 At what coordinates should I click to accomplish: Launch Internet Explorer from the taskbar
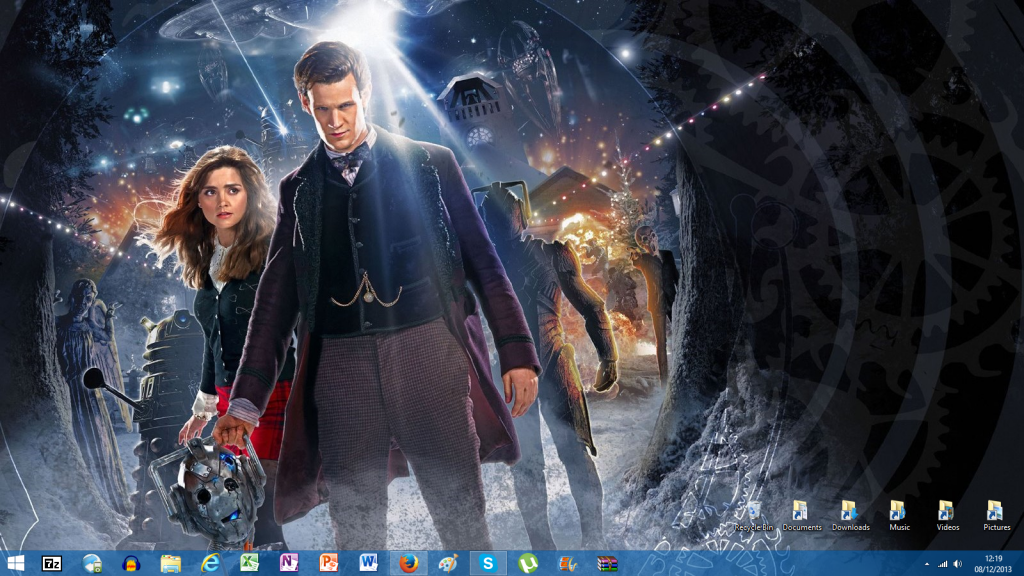point(210,563)
